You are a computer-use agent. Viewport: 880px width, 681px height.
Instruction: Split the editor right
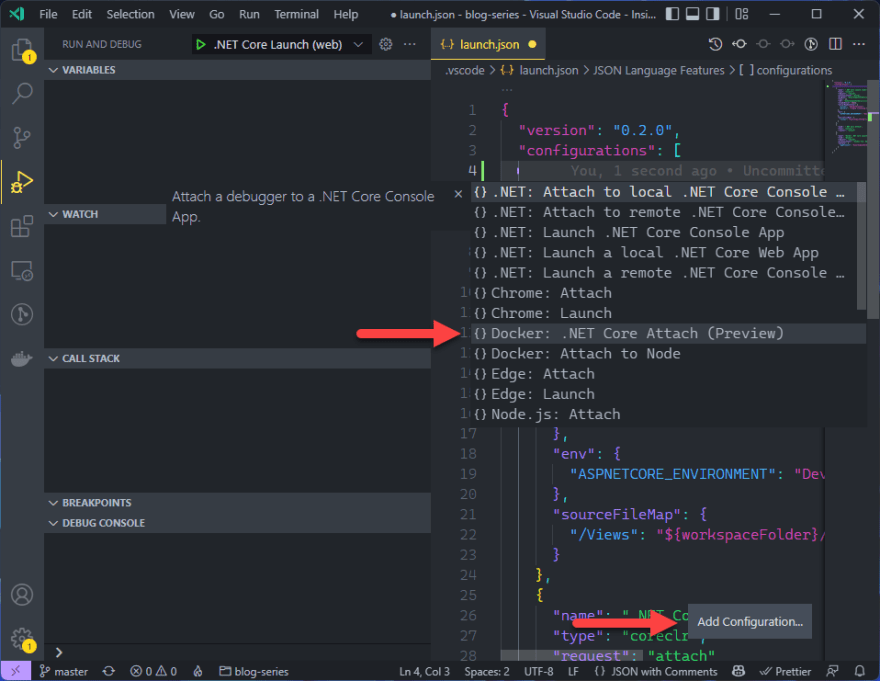pos(836,44)
